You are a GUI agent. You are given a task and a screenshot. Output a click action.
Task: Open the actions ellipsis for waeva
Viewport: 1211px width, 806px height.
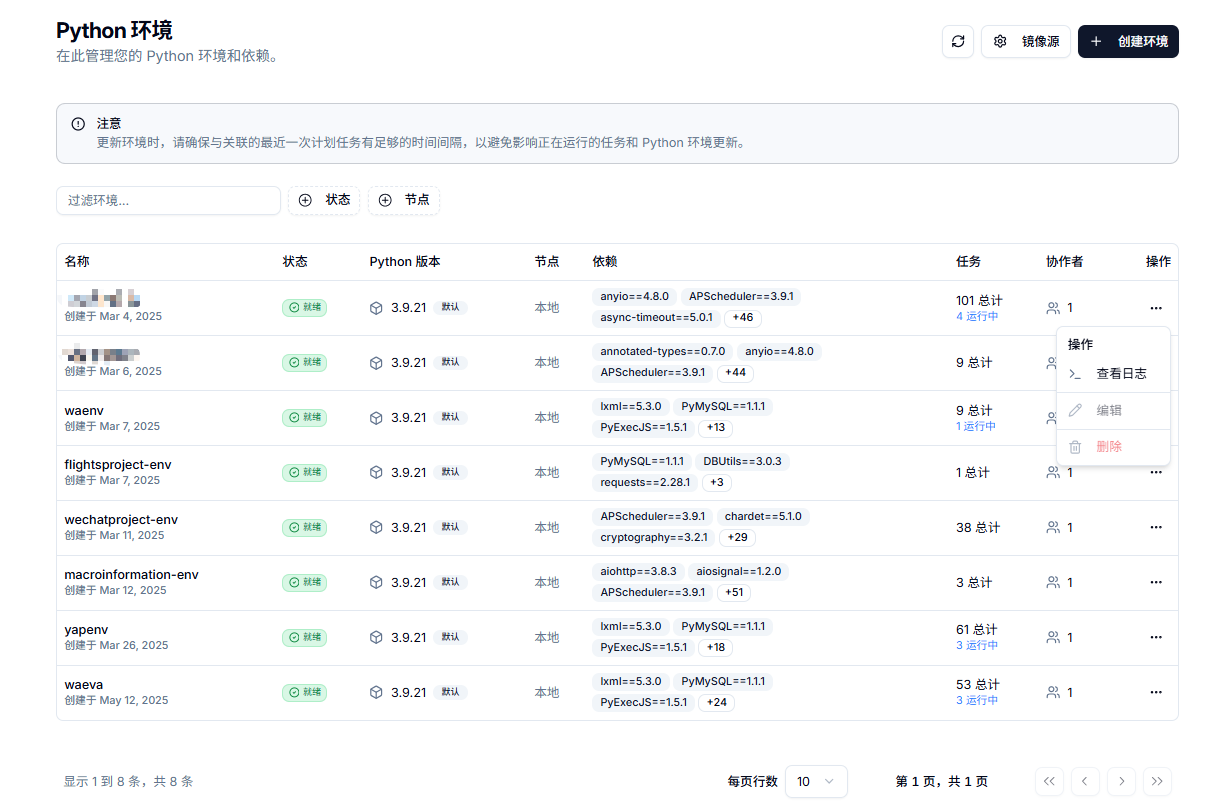(1156, 691)
